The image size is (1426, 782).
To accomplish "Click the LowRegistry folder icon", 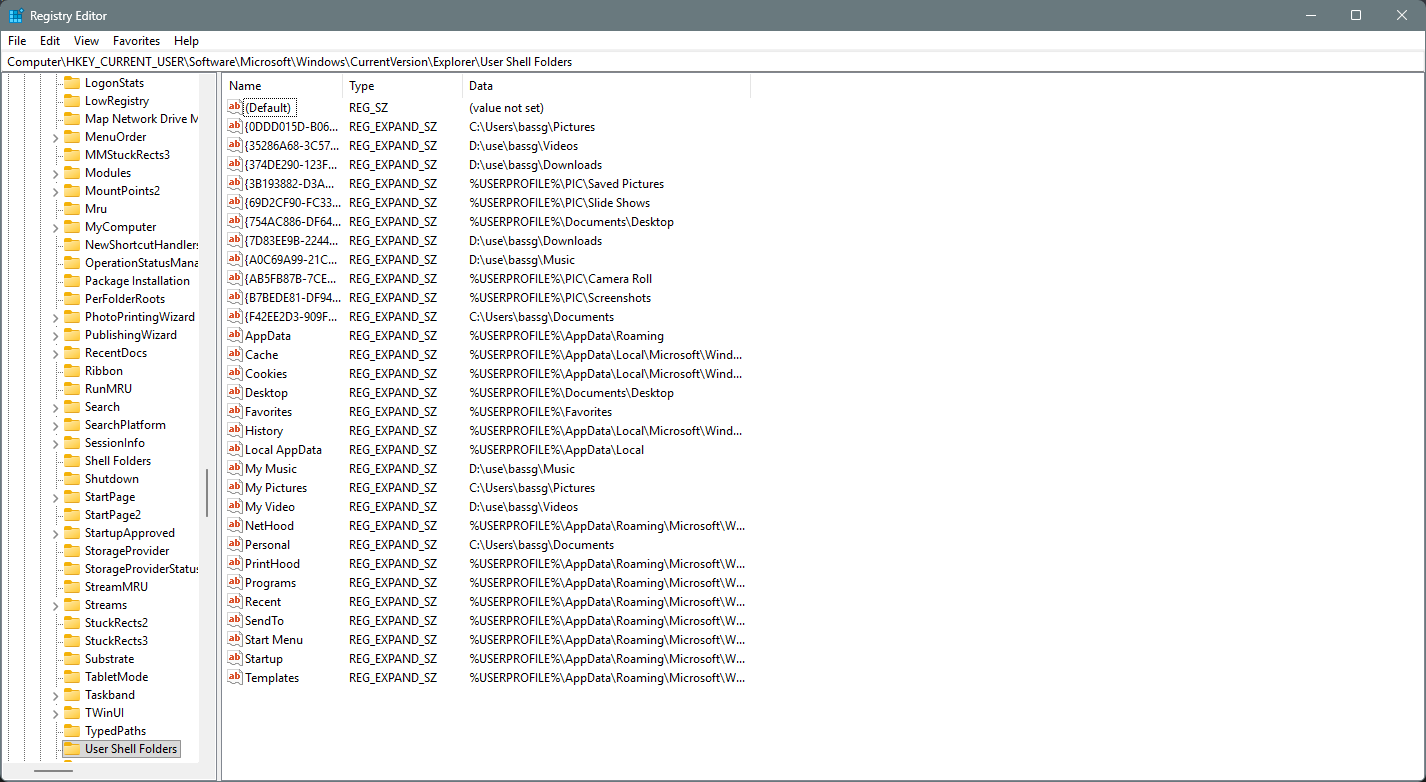I will (x=72, y=101).
